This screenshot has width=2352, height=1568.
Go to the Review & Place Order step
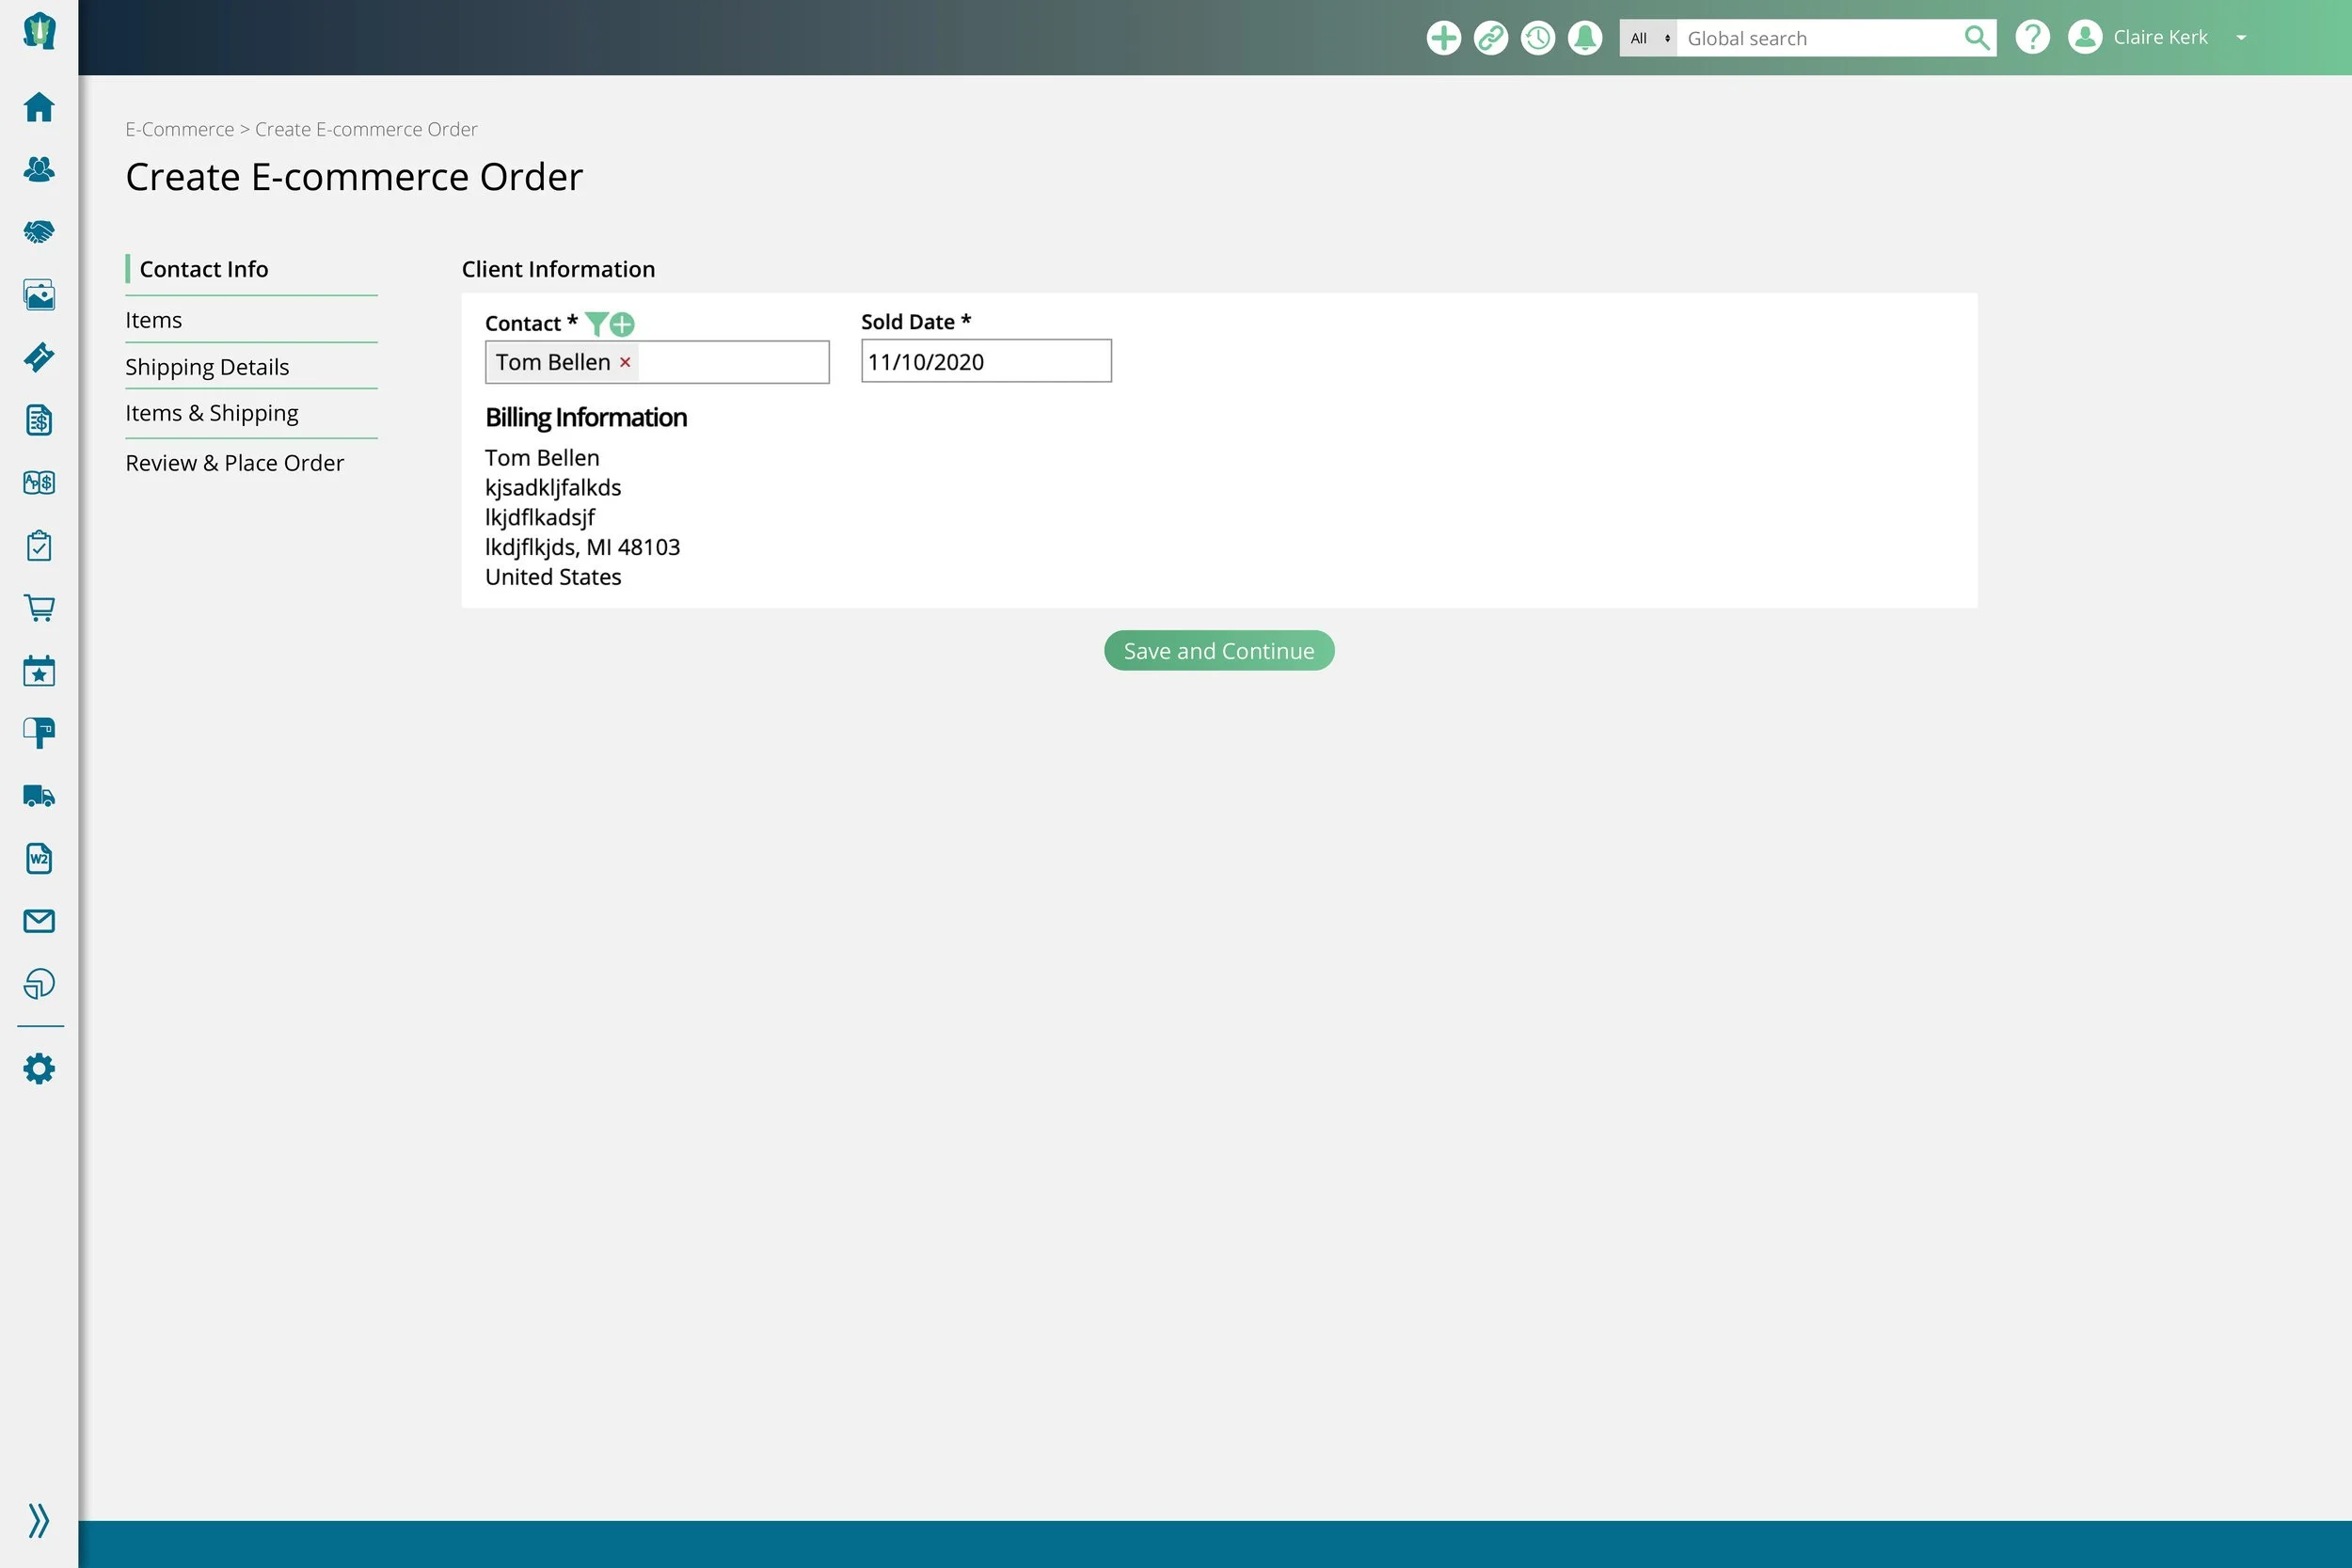[x=234, y=463]
